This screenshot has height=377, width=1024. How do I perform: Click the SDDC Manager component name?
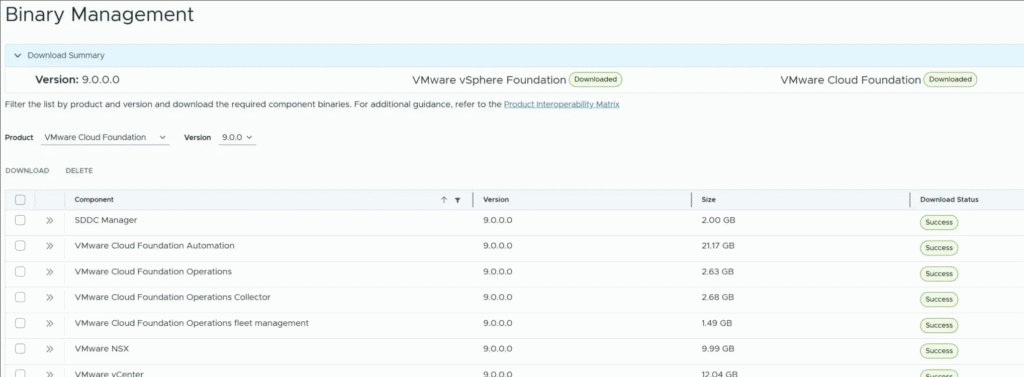[x=106, y=220]
